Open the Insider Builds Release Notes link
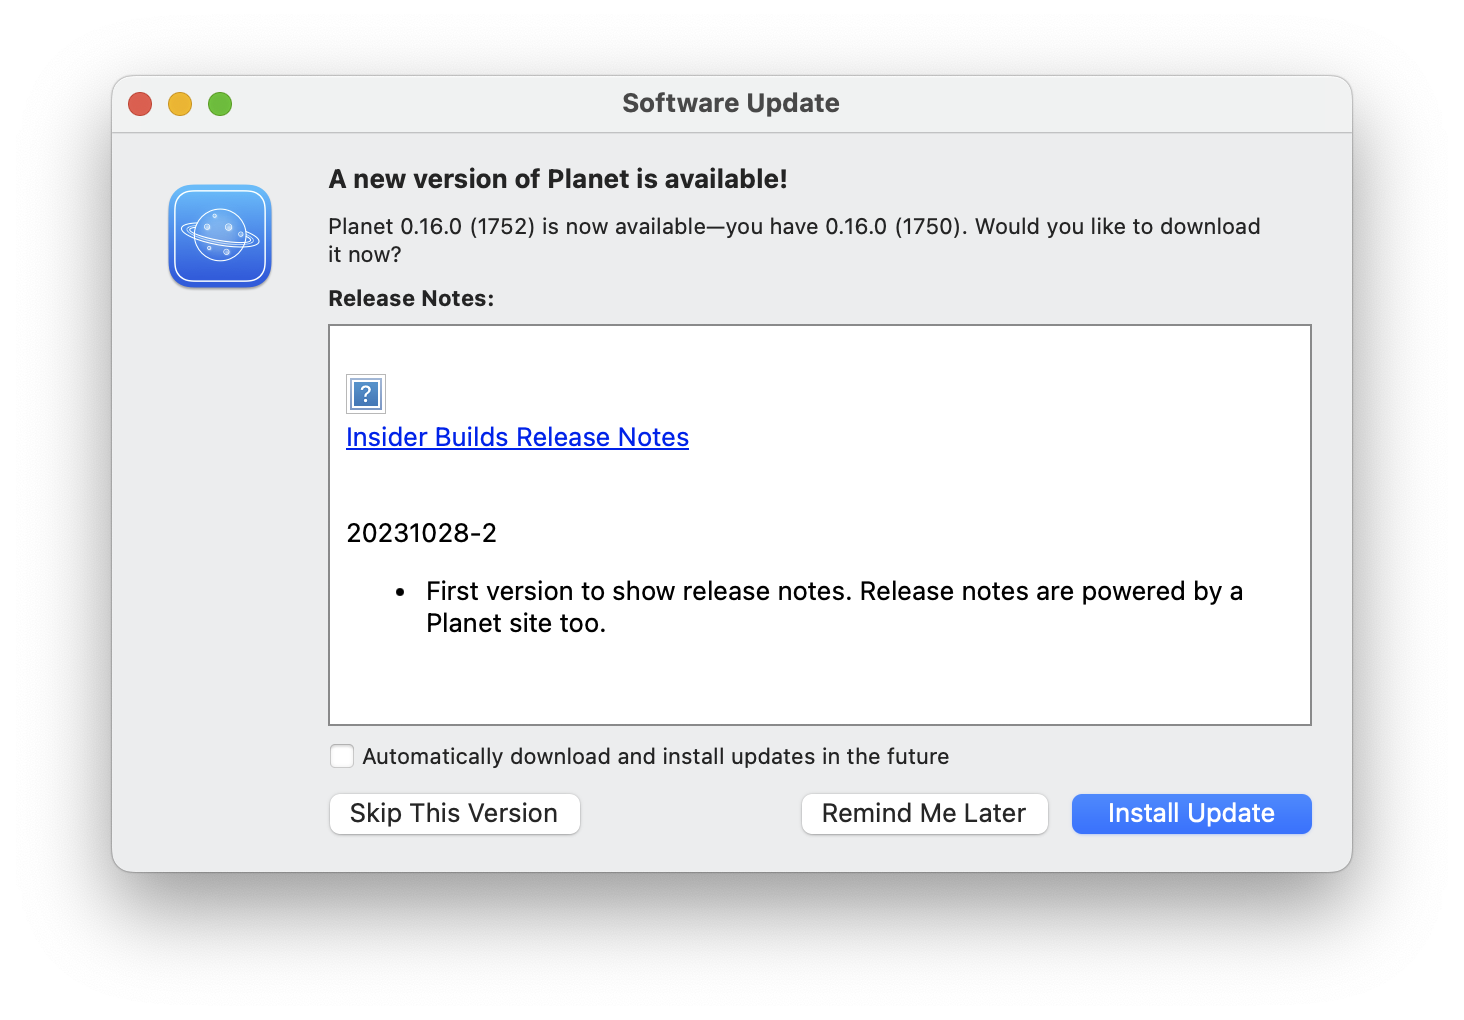 [x=517, y=437]
